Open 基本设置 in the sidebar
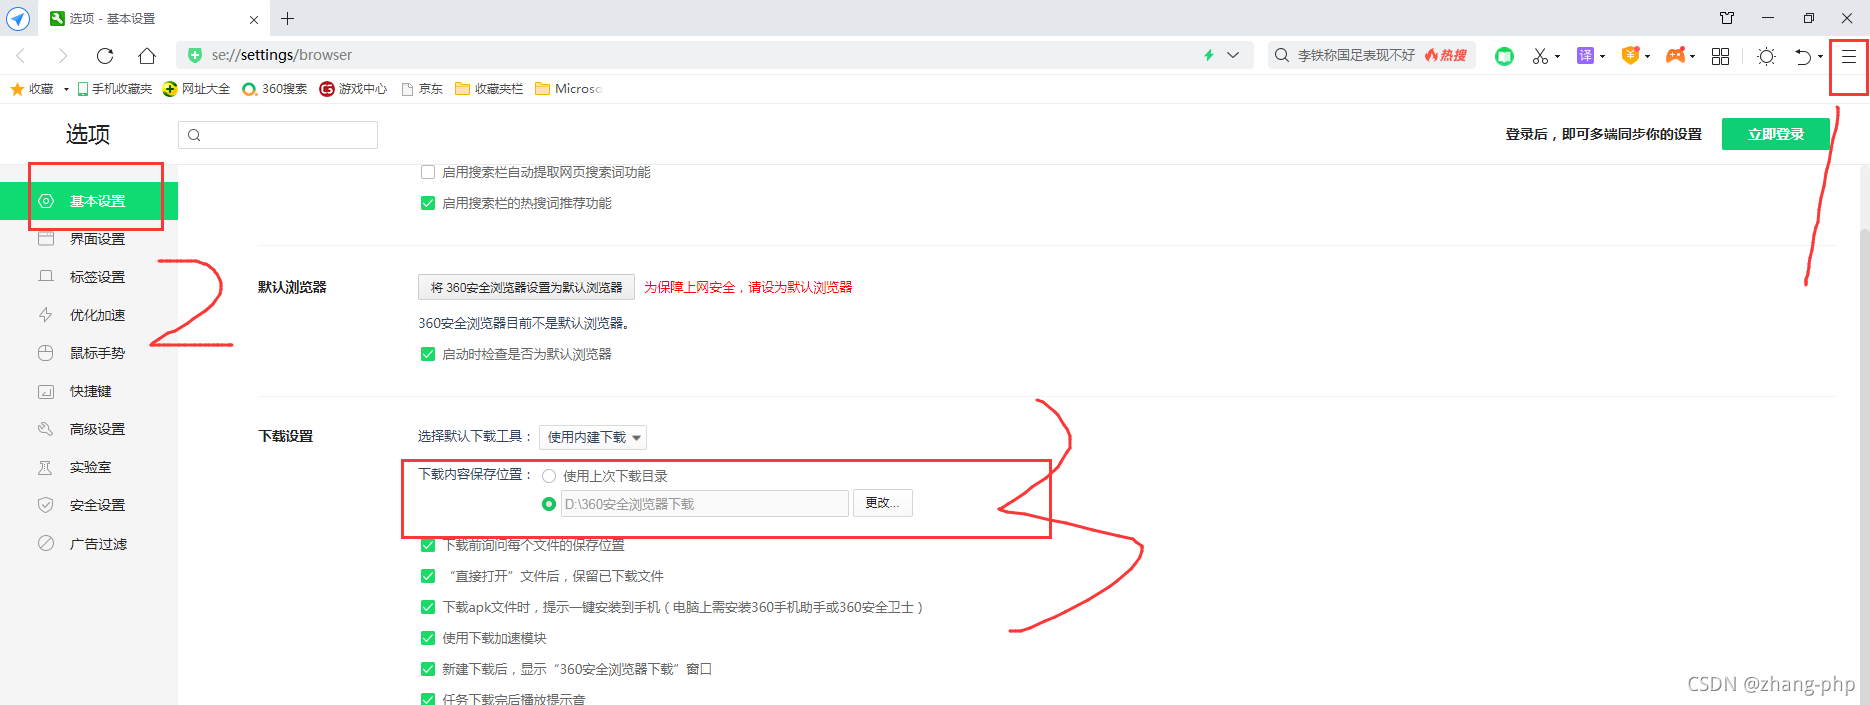 (89, 201)
